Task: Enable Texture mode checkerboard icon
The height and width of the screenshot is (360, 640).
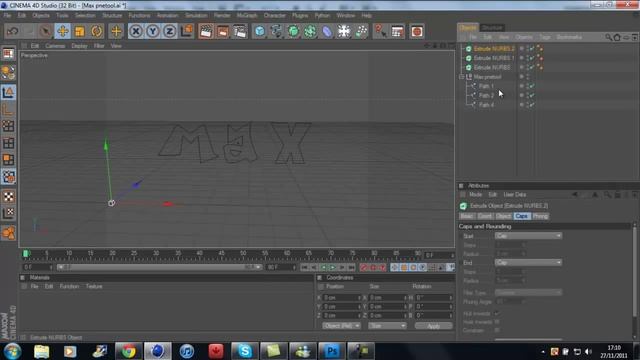Action: [x=8, y=196]
